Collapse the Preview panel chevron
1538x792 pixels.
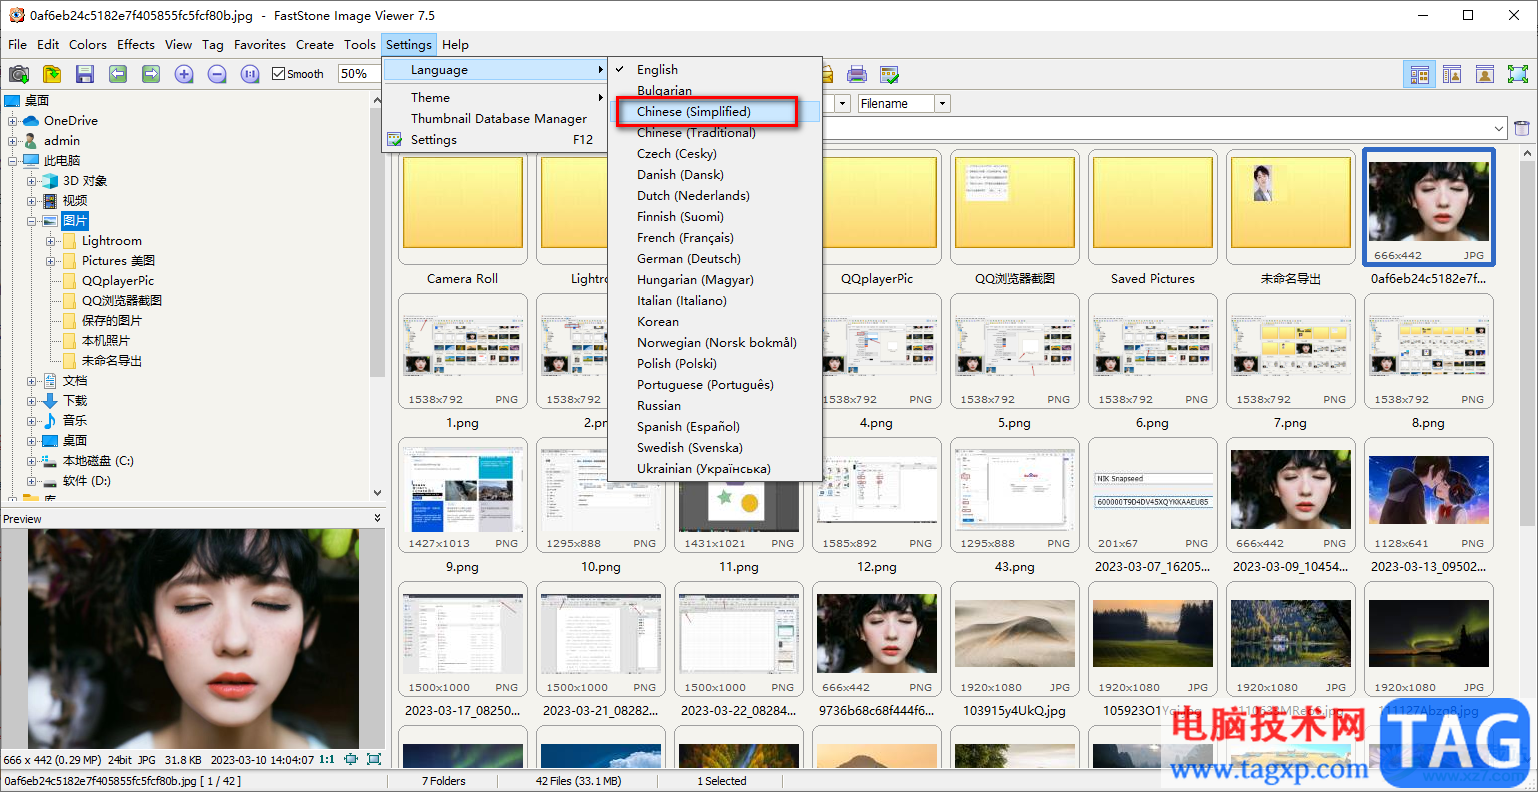377,518
